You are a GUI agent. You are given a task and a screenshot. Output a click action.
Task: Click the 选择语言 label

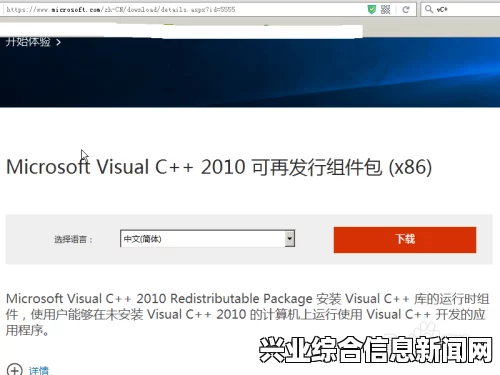(x=73, y=239)
